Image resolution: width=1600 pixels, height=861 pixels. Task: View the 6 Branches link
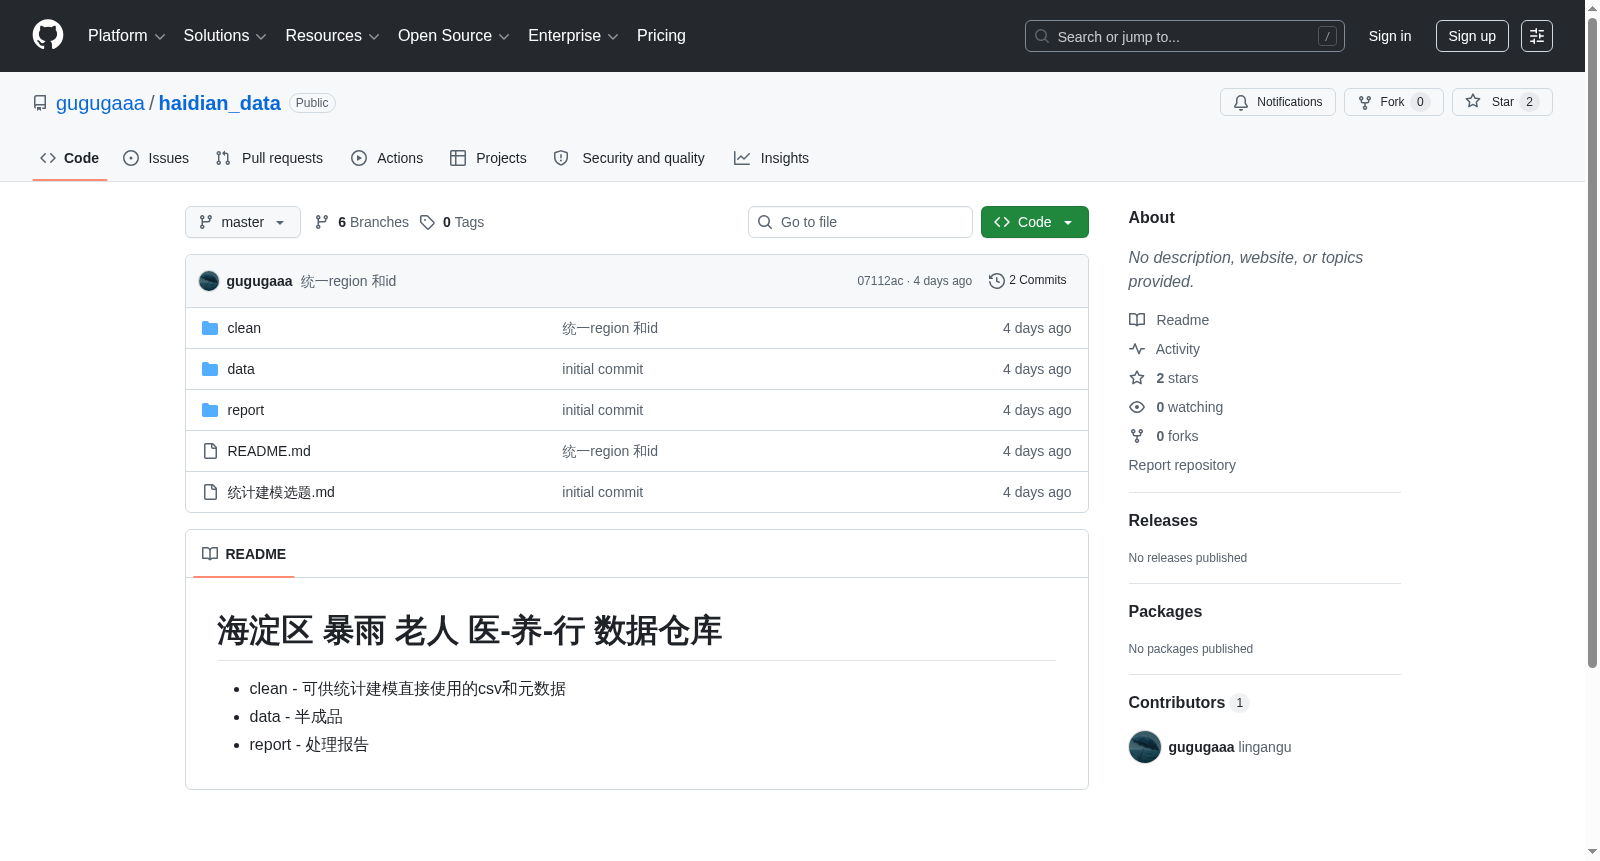362,222
